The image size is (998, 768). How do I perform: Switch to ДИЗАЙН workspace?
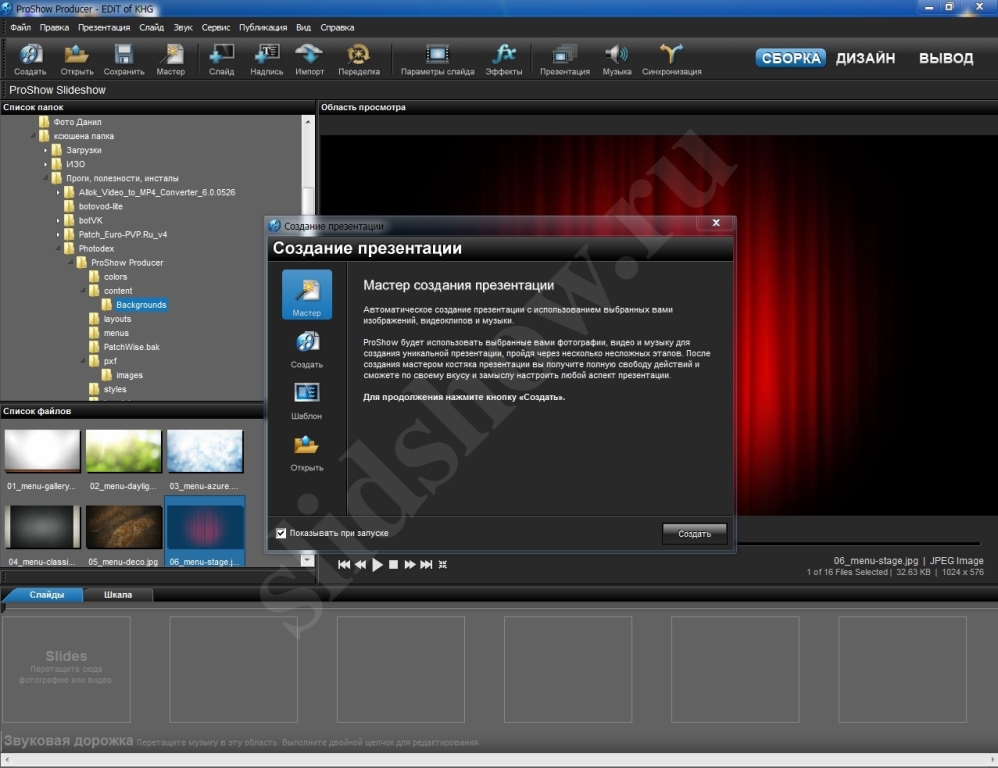tap(865, 58)
